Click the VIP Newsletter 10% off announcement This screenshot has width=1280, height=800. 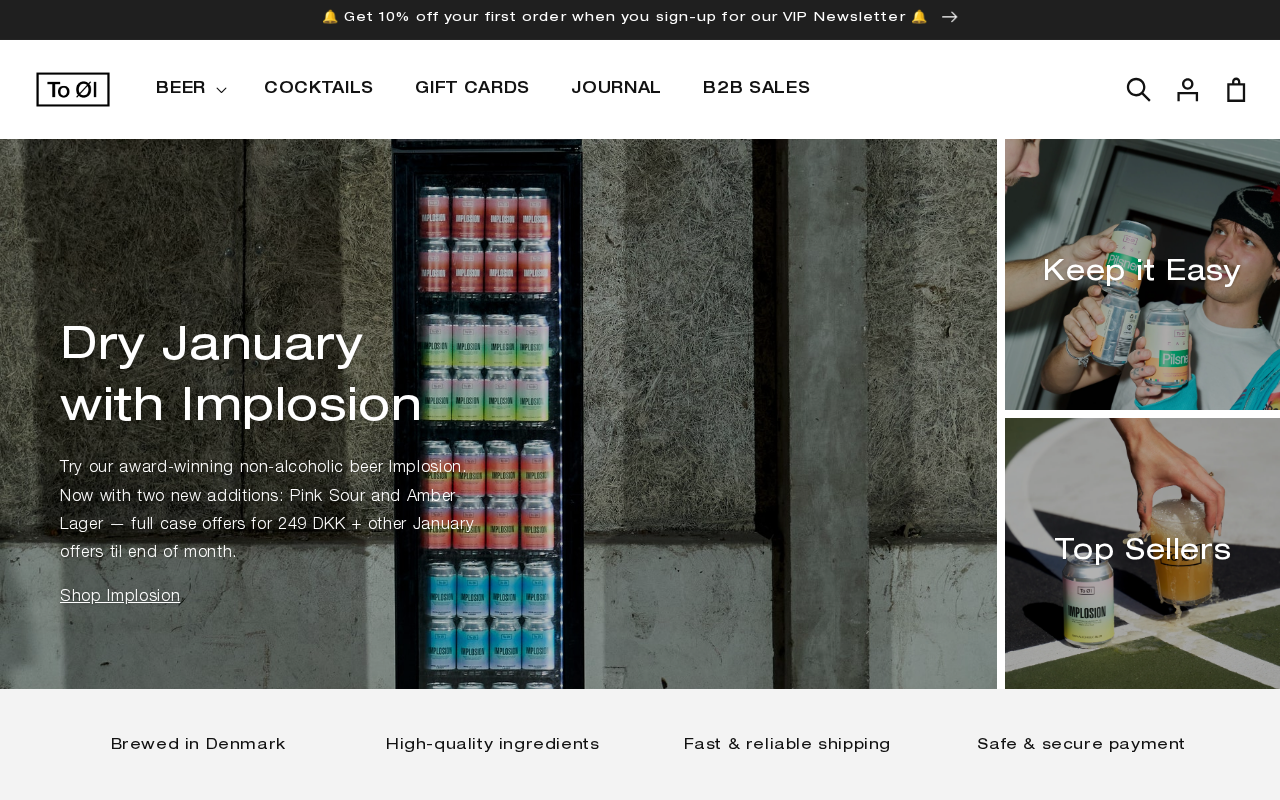coord(625,17)
